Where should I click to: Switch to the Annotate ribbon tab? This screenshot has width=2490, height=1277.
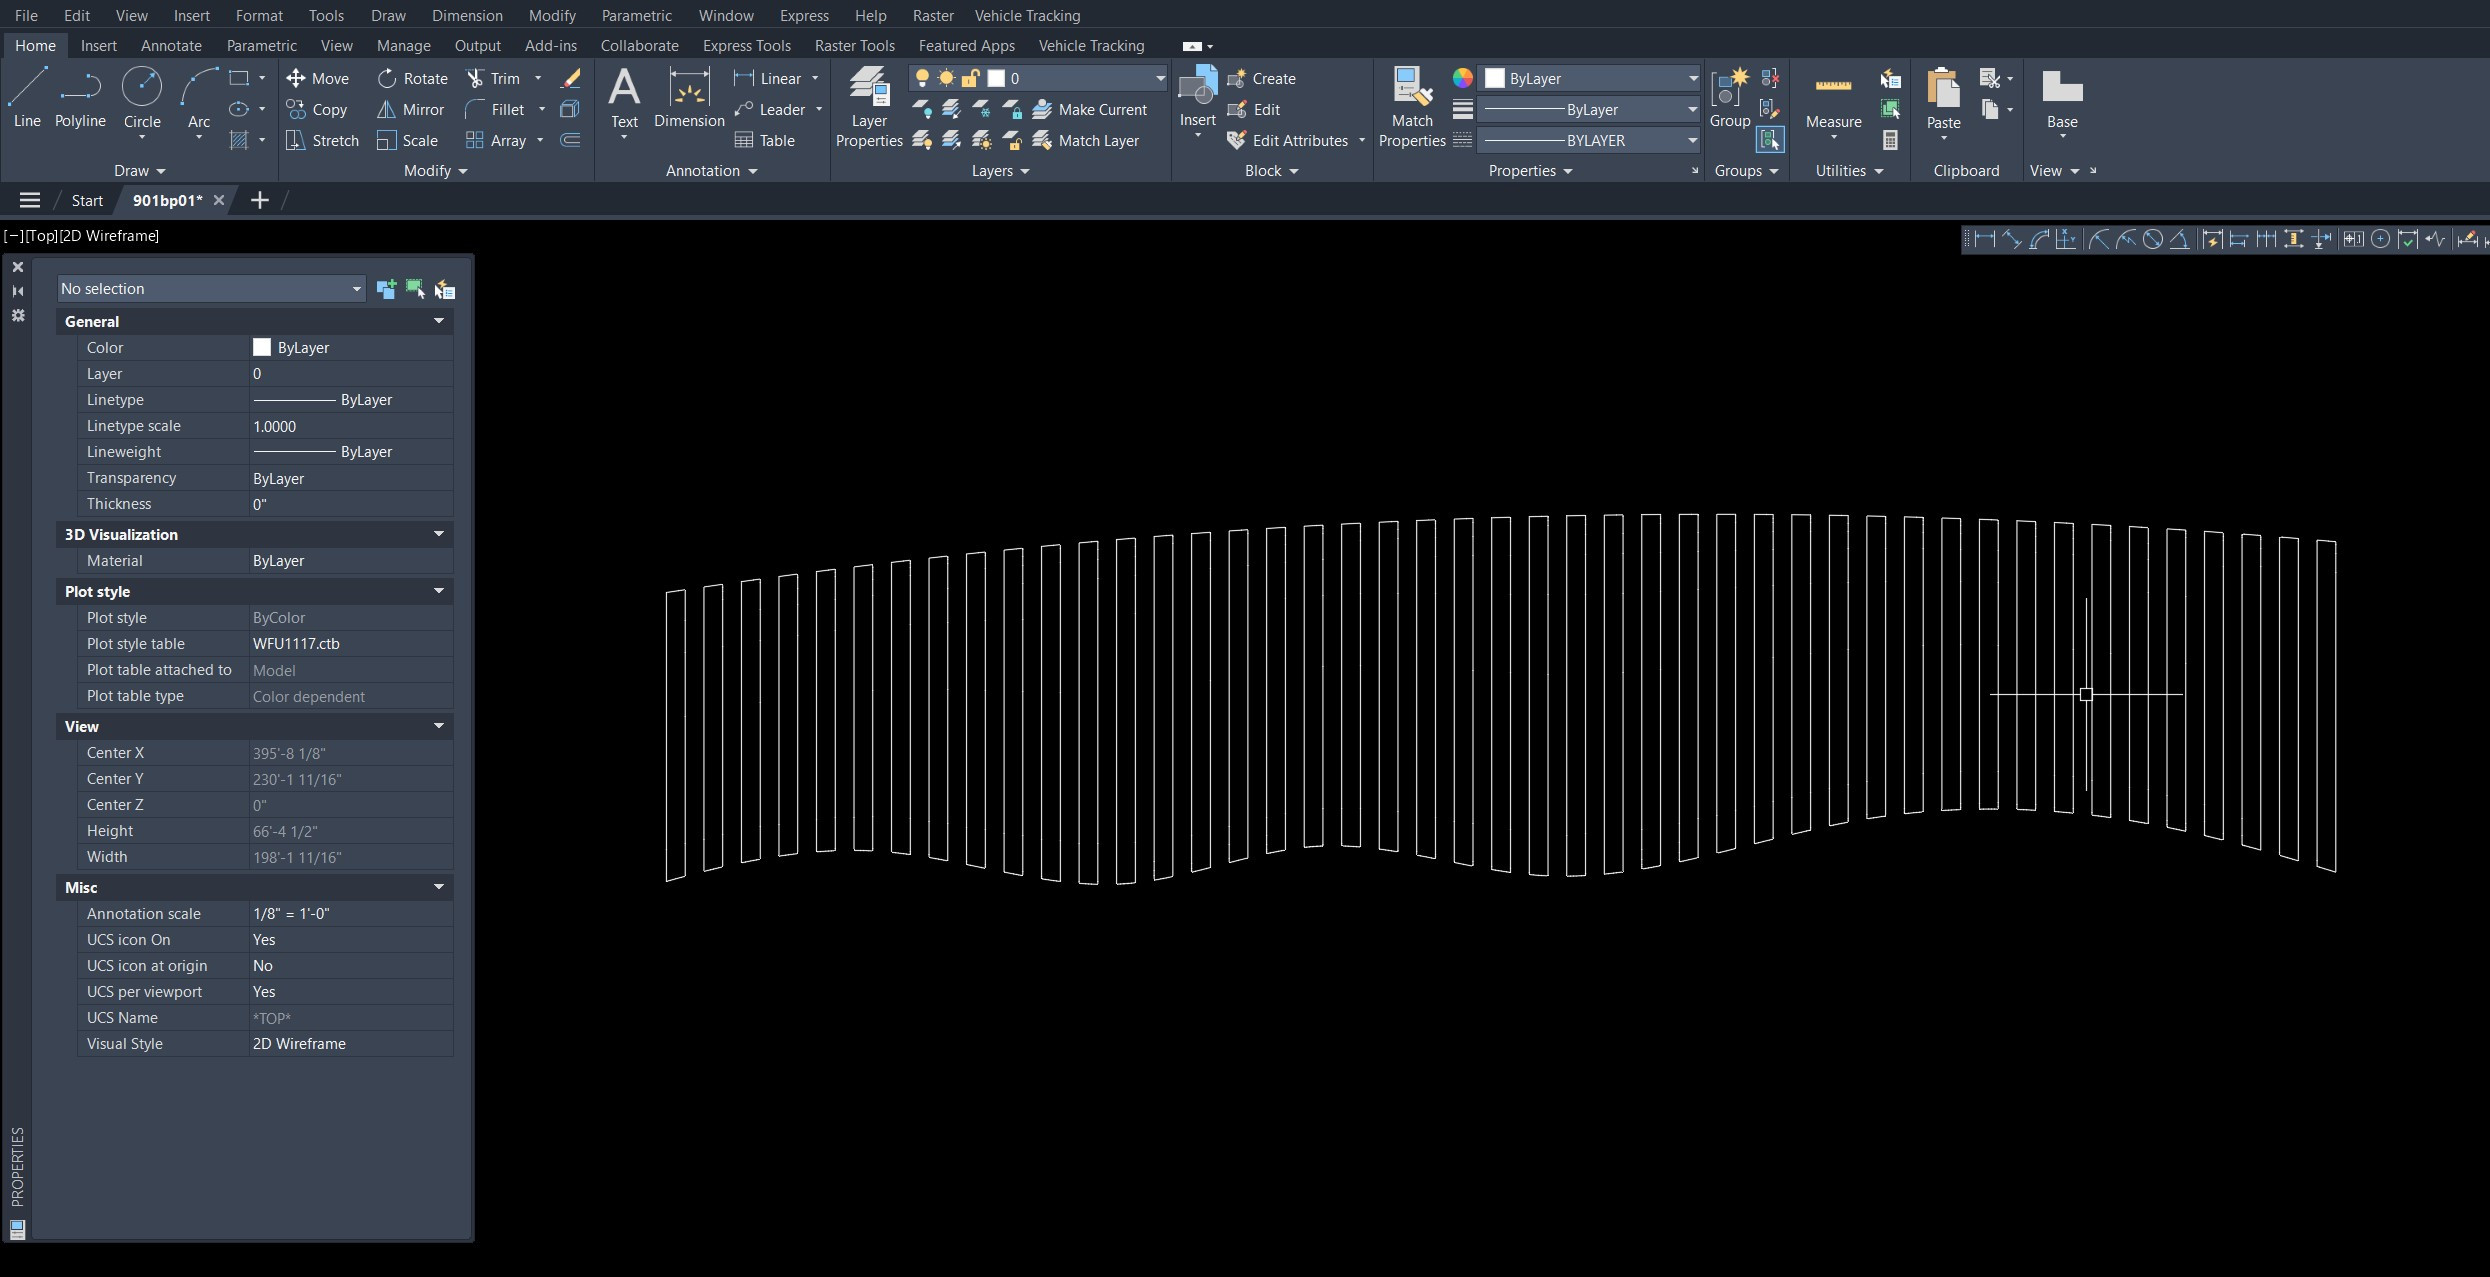[x=171, y=45]
